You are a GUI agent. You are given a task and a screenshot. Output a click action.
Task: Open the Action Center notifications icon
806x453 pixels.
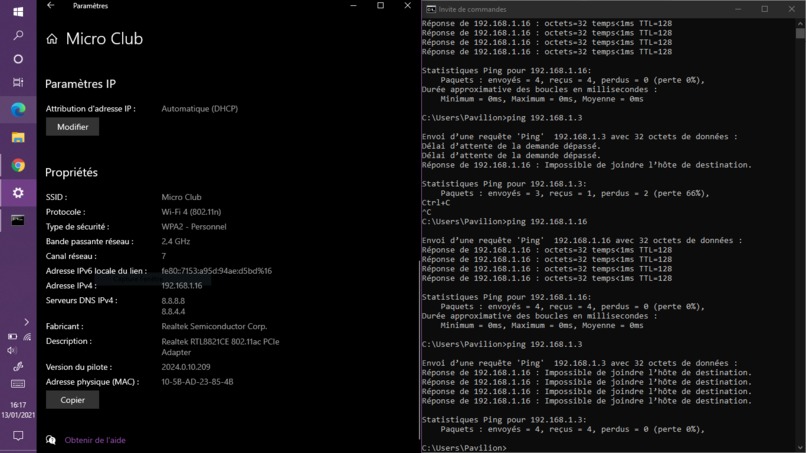[18, 436]
